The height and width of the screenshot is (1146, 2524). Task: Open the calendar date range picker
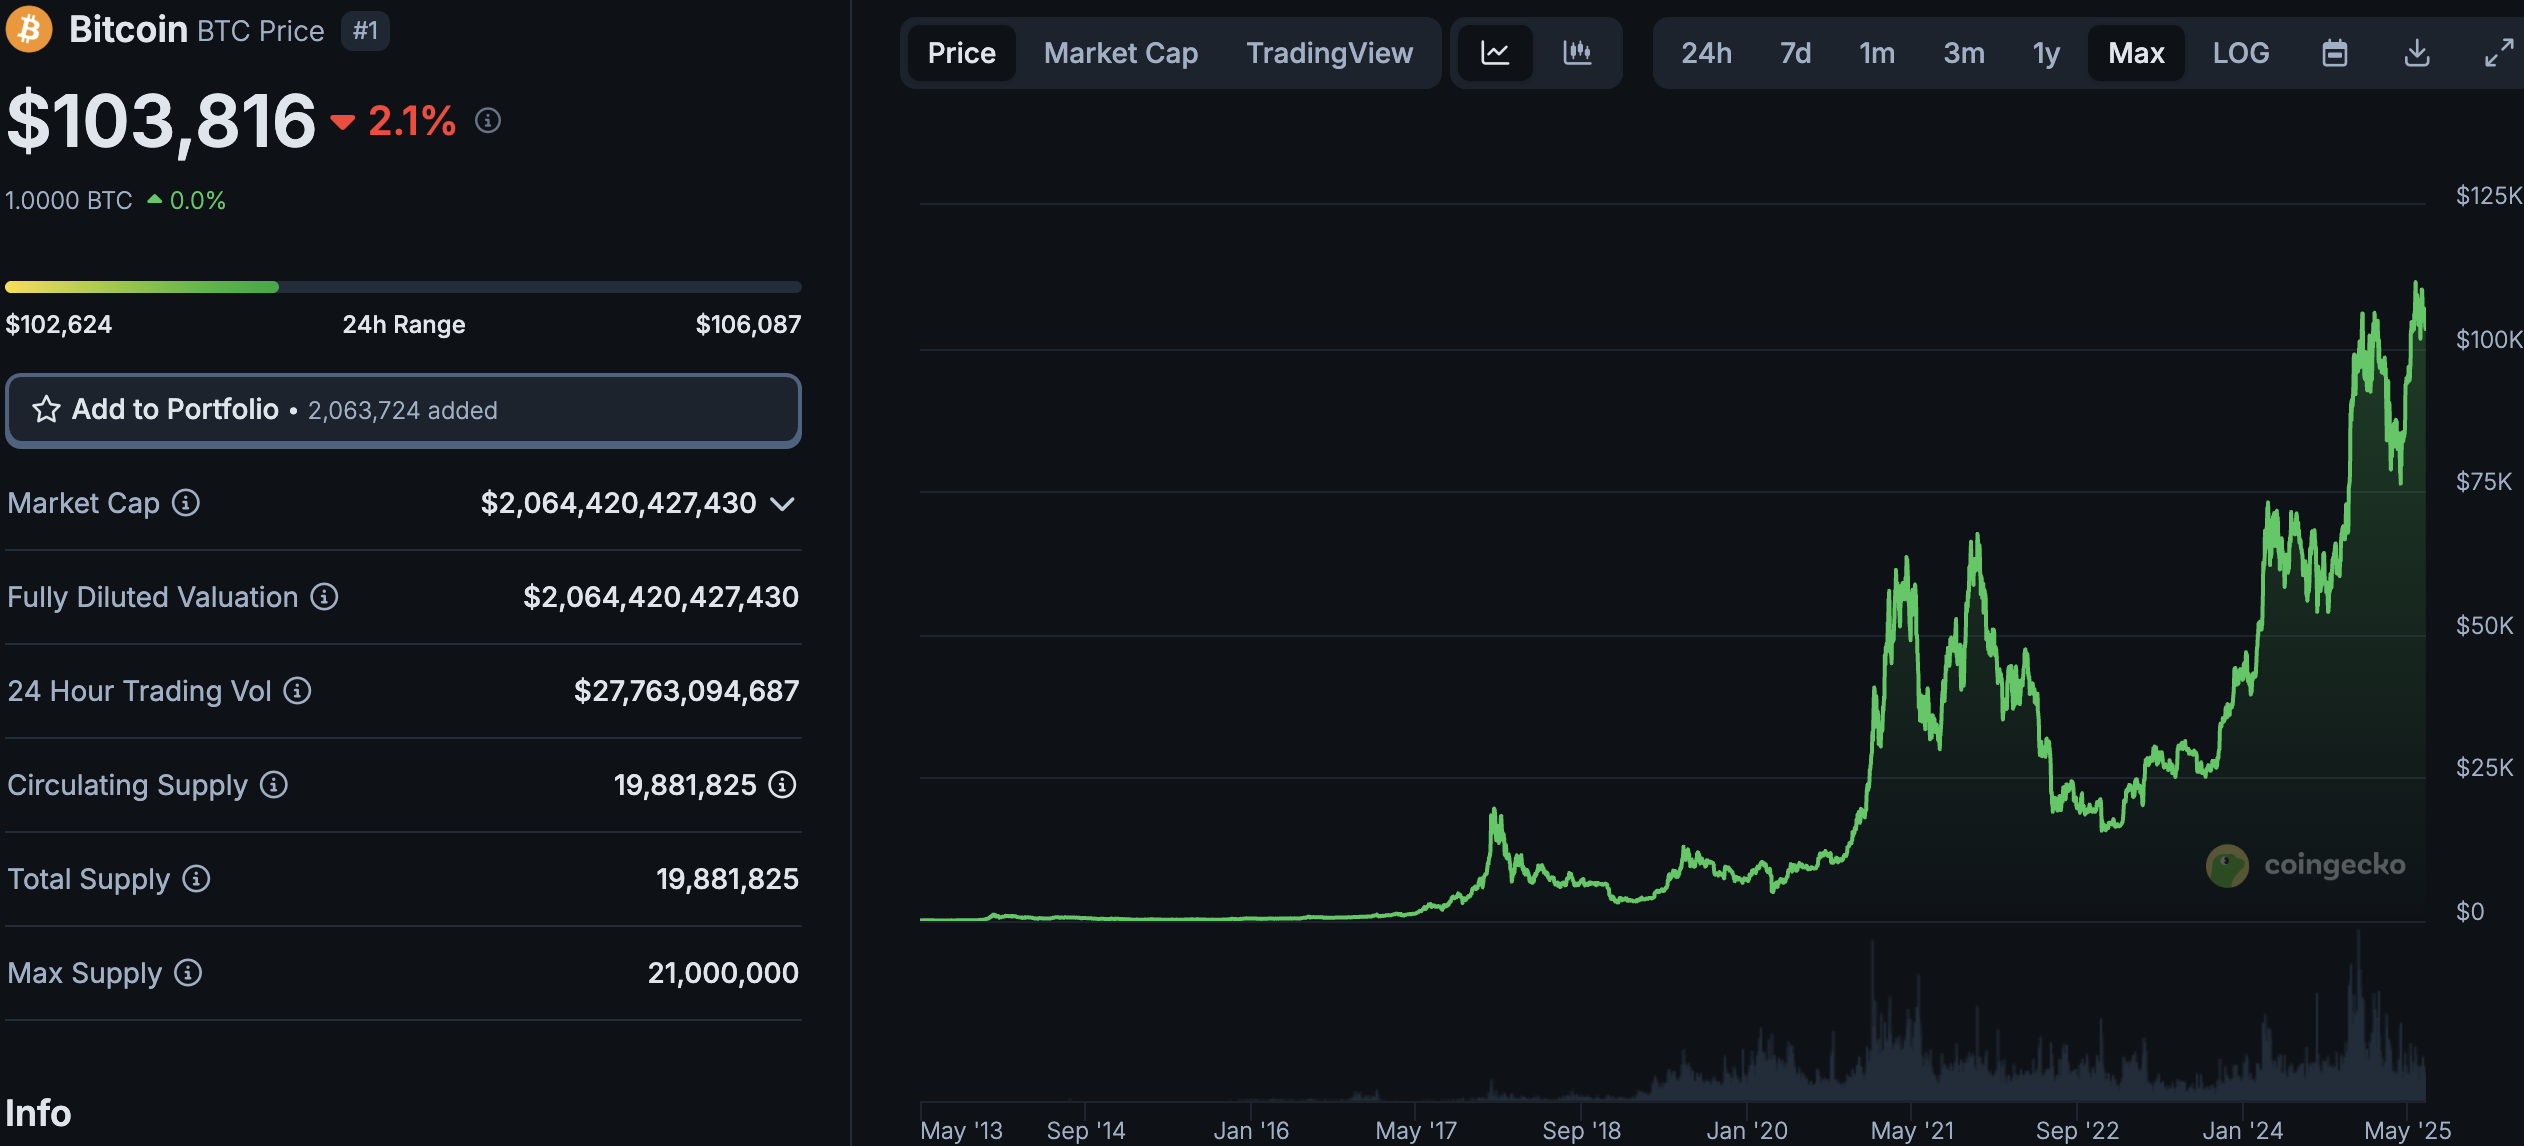2334,53
